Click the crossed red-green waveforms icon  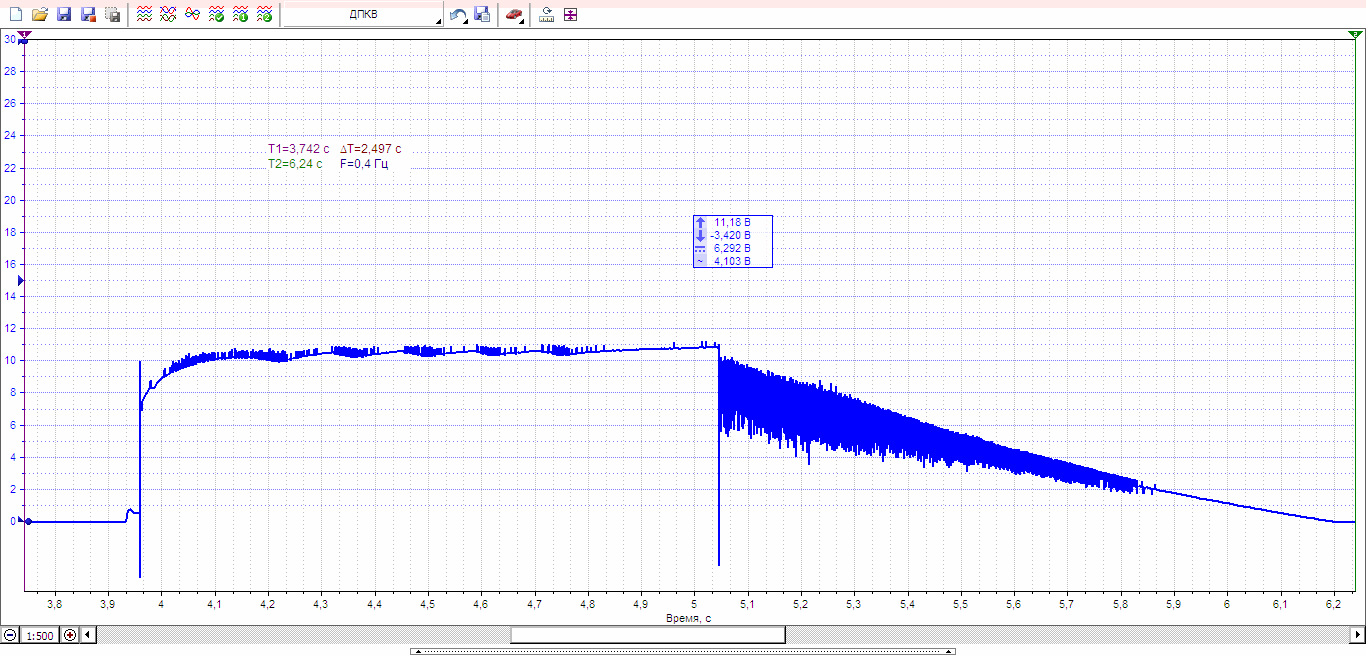point(168,15)
